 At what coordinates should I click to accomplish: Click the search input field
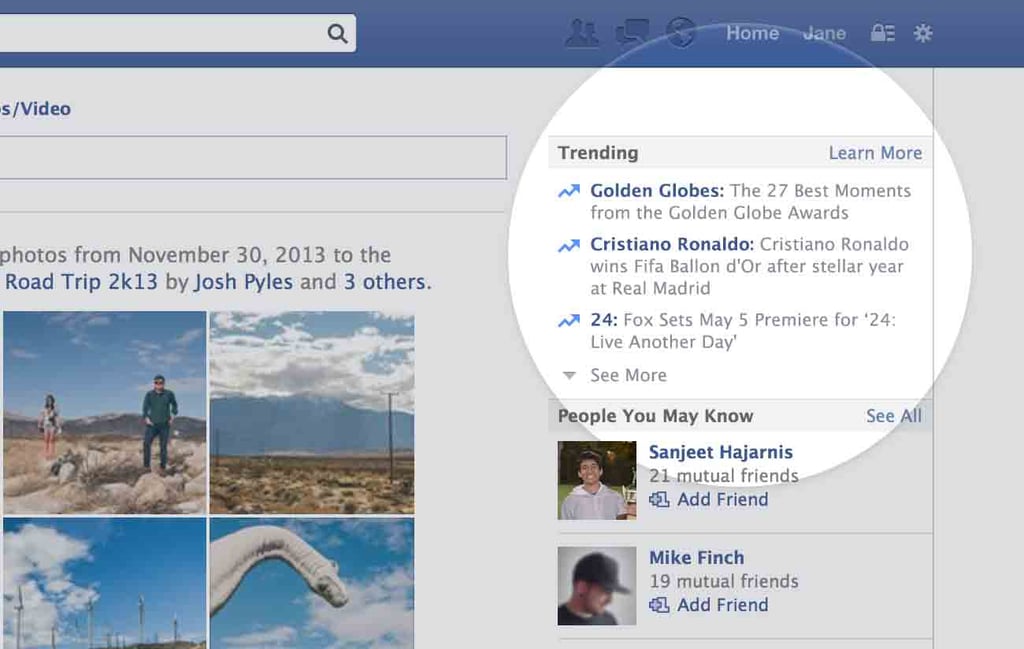coord(178,33)
